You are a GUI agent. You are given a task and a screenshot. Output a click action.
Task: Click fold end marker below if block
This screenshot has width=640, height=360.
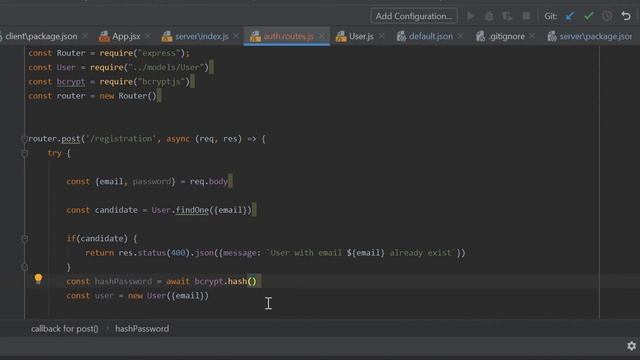pyautogui.click(x=24, y=267)
